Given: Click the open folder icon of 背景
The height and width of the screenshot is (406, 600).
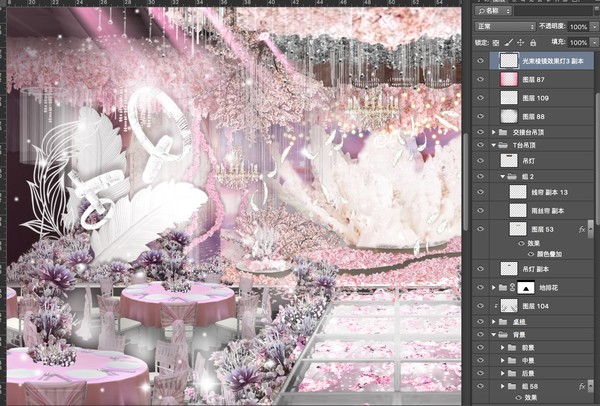Looking at the screenshot, I should [x=503, y=335].
